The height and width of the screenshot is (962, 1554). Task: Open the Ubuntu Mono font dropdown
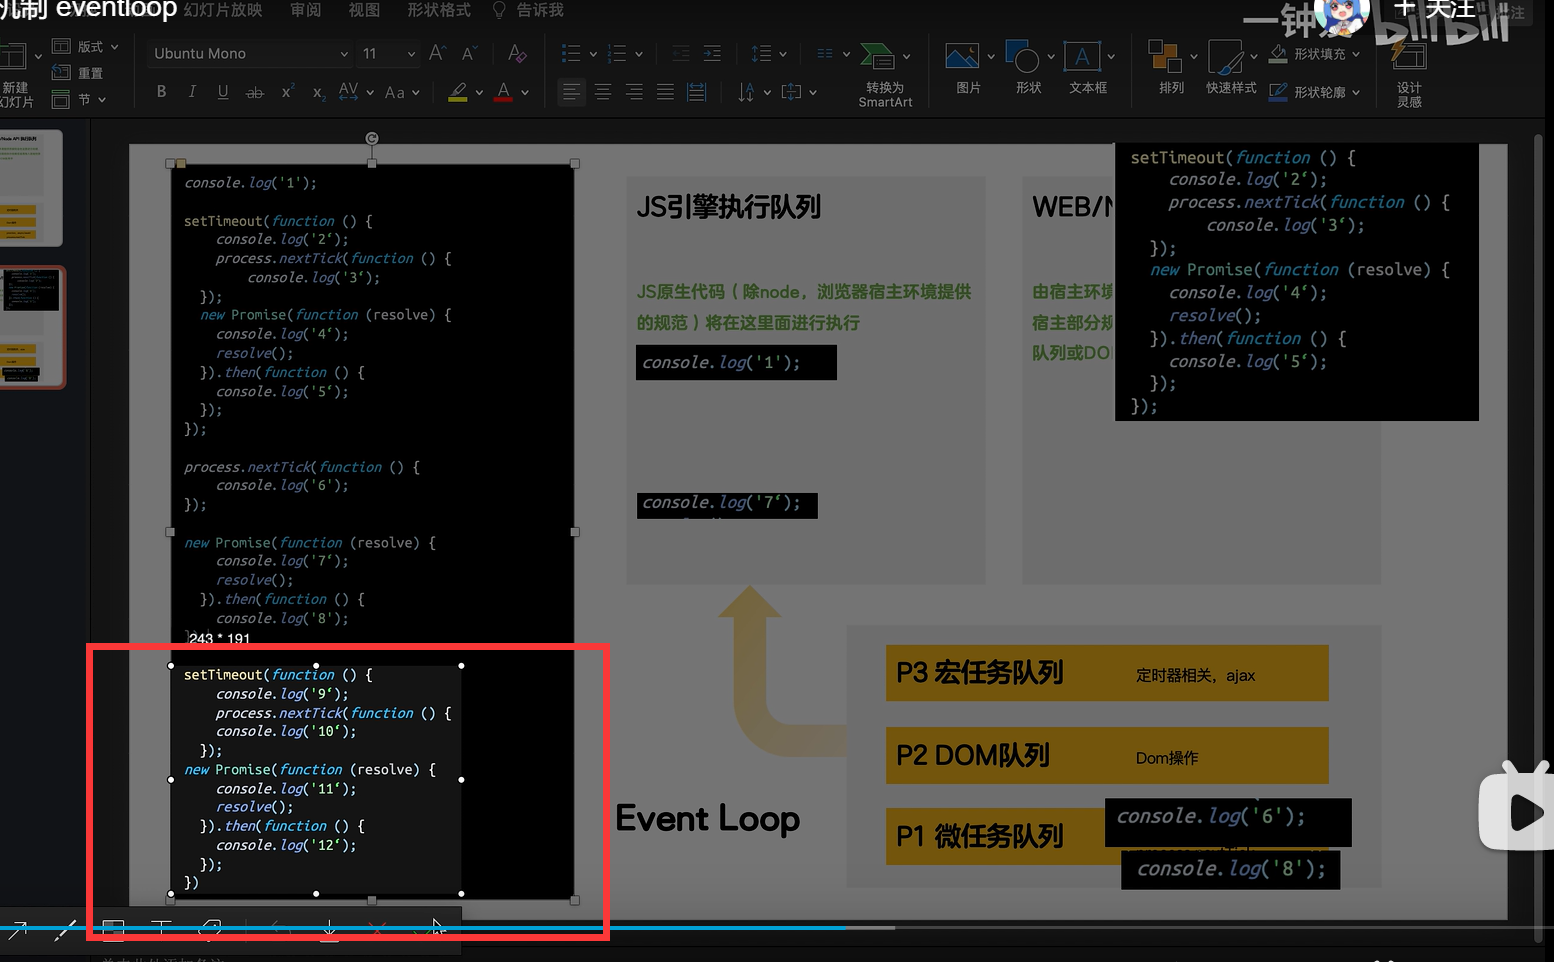pos(343,54)
